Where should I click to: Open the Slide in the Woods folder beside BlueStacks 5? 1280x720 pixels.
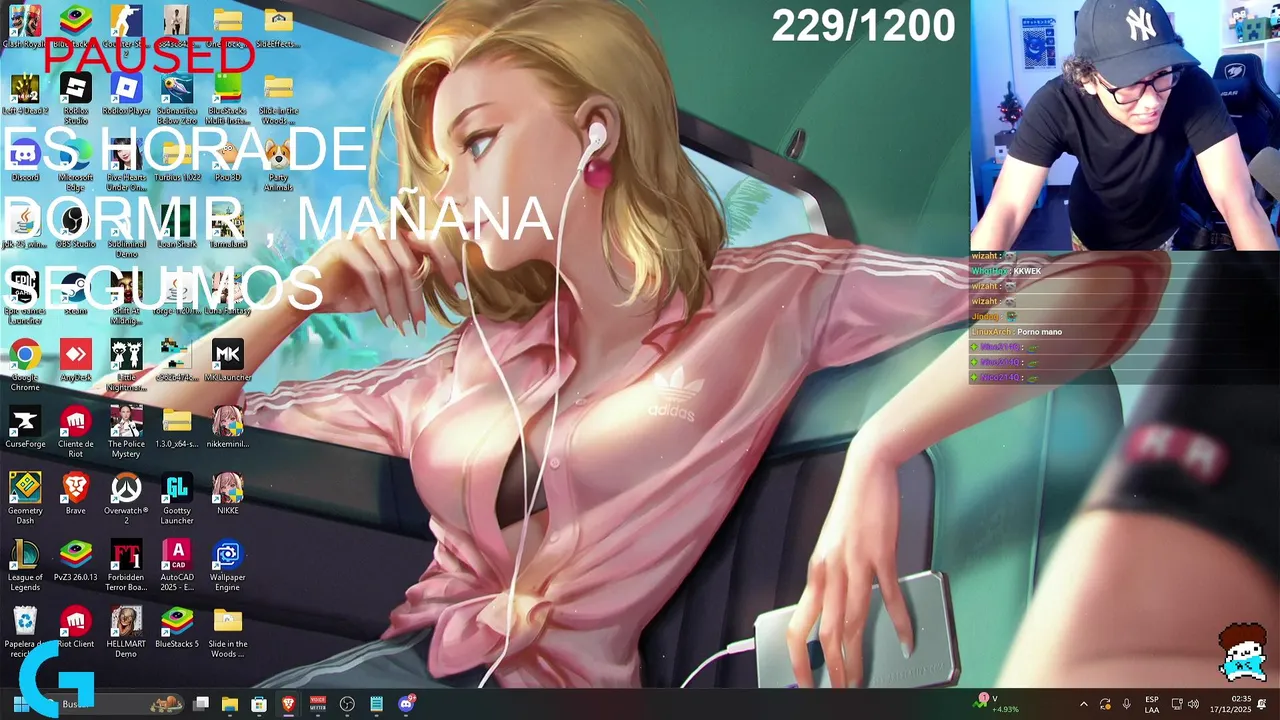click(228, 632)
